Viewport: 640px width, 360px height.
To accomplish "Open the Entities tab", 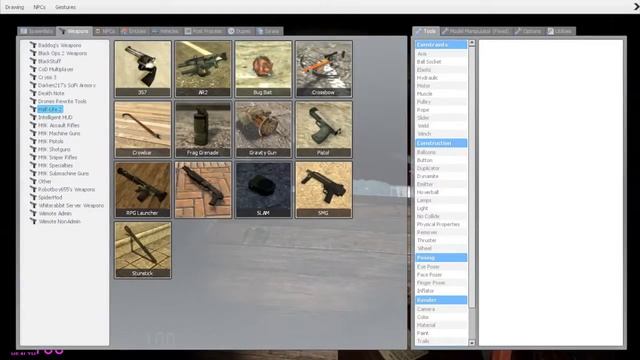I will pos(134,31).
